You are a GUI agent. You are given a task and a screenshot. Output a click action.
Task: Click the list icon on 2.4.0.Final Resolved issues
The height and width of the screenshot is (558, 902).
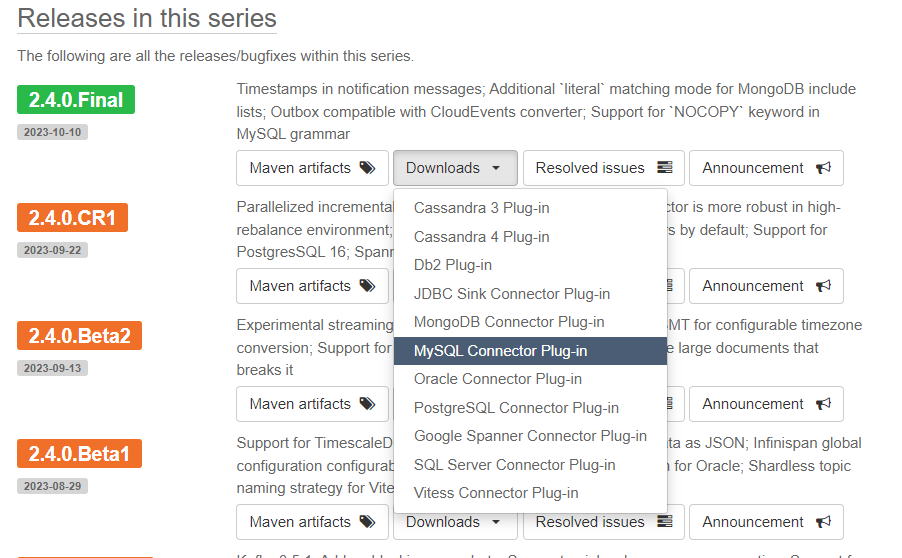pos(664,168)
